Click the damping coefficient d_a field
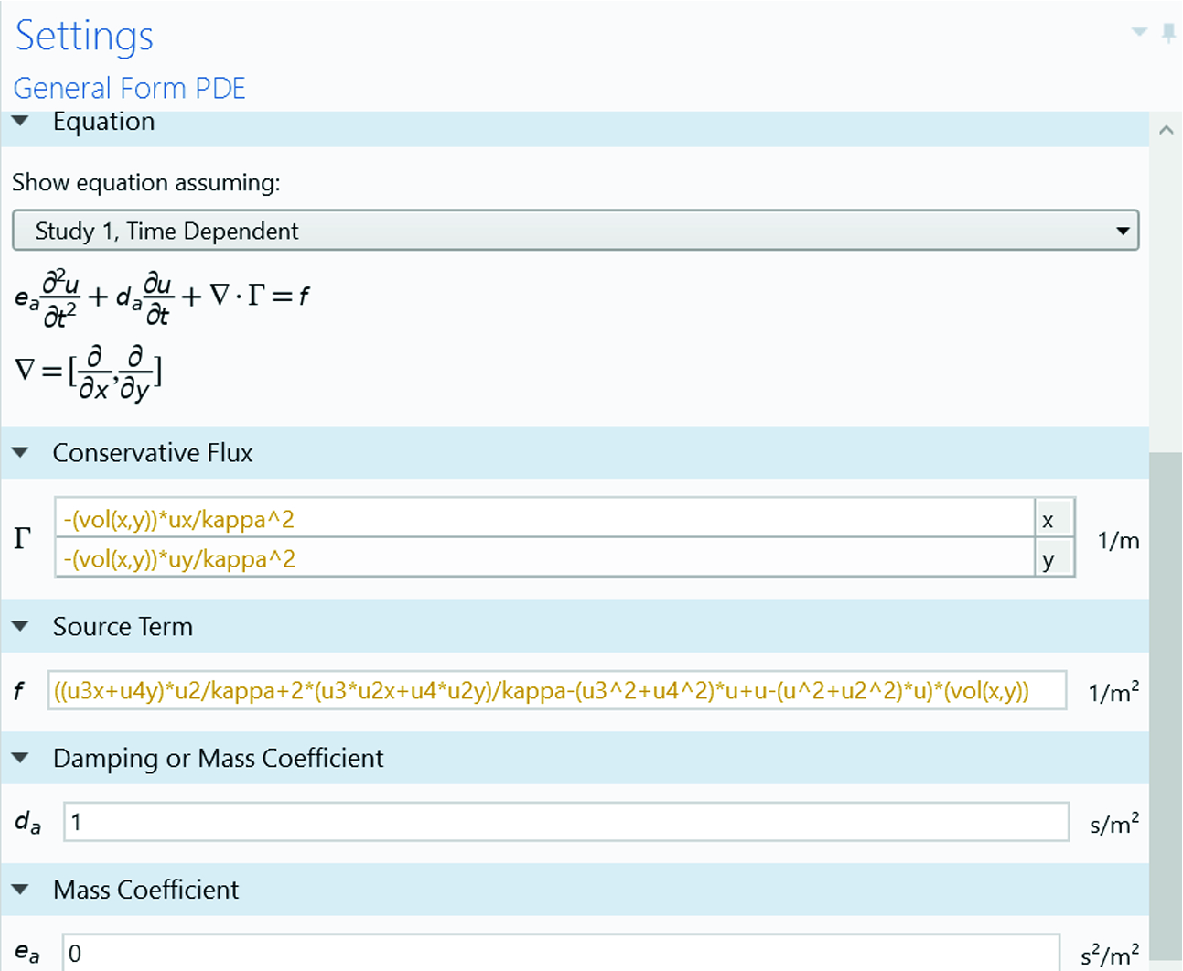 pos(566,824)
